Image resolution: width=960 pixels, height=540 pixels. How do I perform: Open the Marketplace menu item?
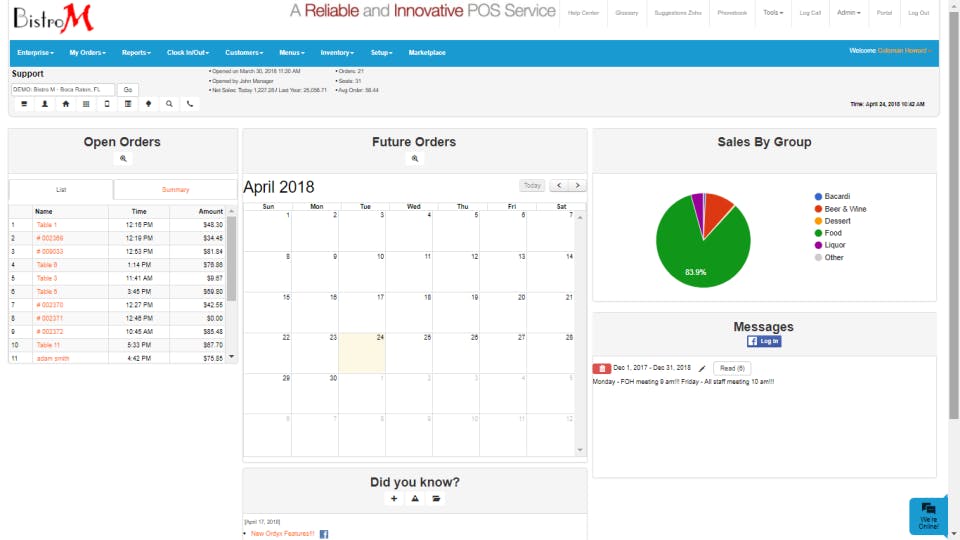427,53
